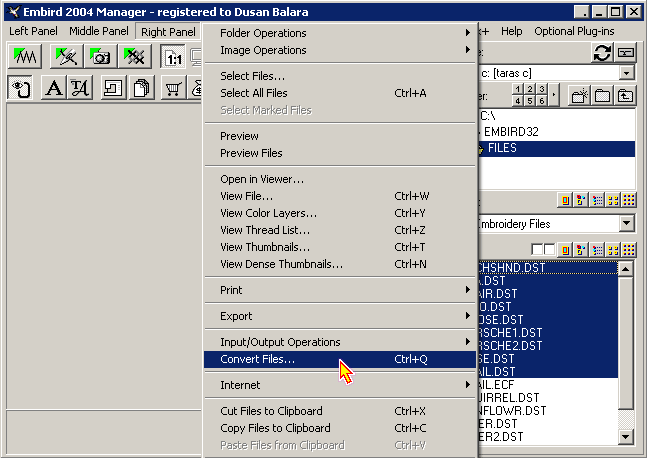
Task: Toggle the 1:1 actual size button
Action: tap(173, 57)
